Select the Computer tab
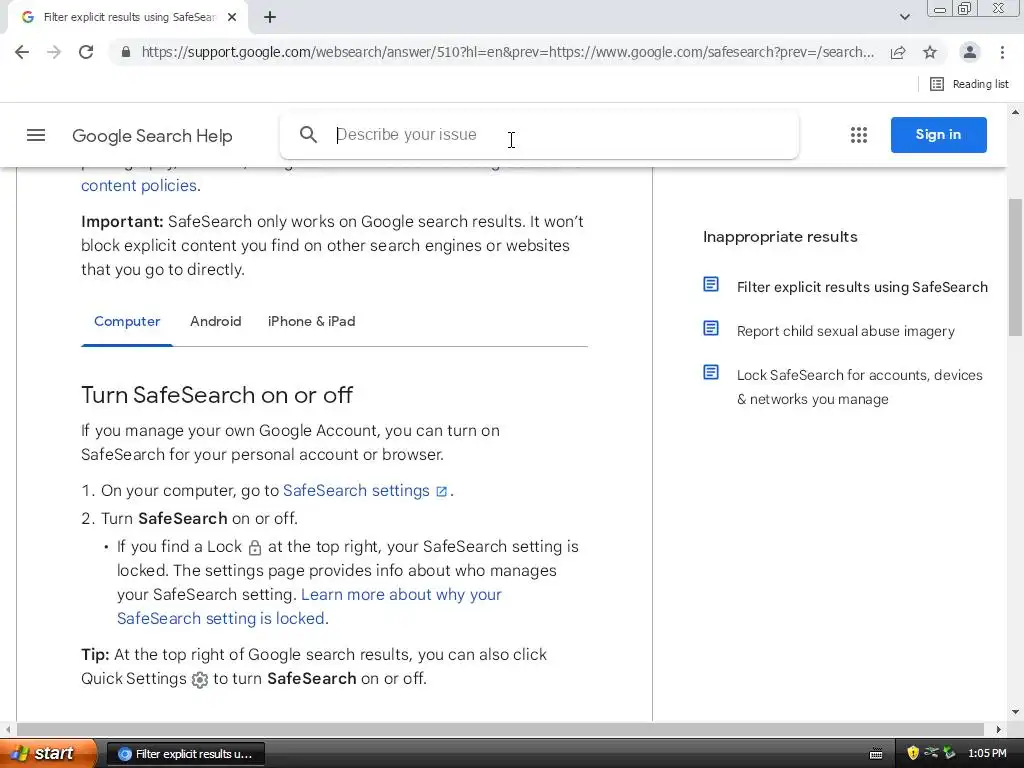Image resolution: width=1024 pixels, height=768 pixels. 127,321
